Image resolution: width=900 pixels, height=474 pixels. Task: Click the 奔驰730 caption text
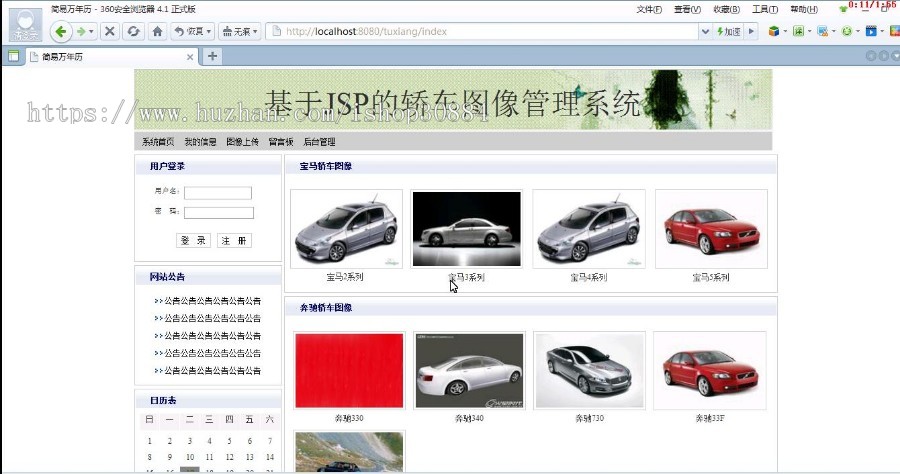pyautogui.click(x=589, y=418)
